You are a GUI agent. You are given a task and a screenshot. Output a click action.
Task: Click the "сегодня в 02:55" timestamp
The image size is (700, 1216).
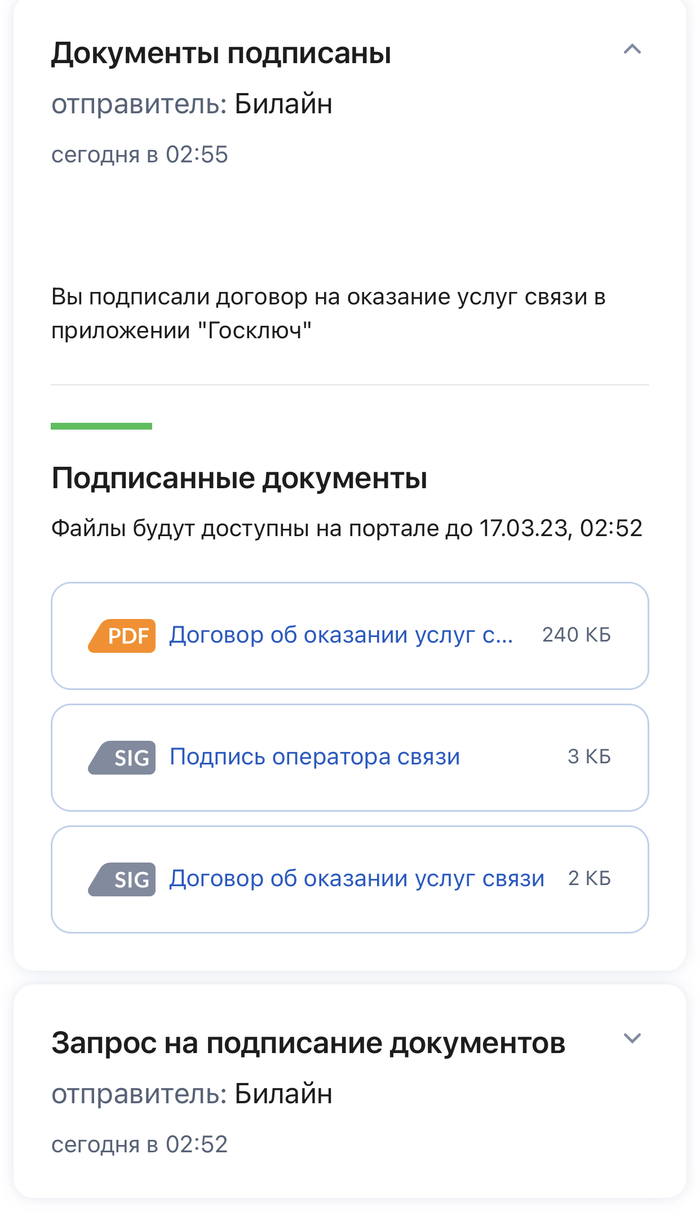click(x=140, y=155)
